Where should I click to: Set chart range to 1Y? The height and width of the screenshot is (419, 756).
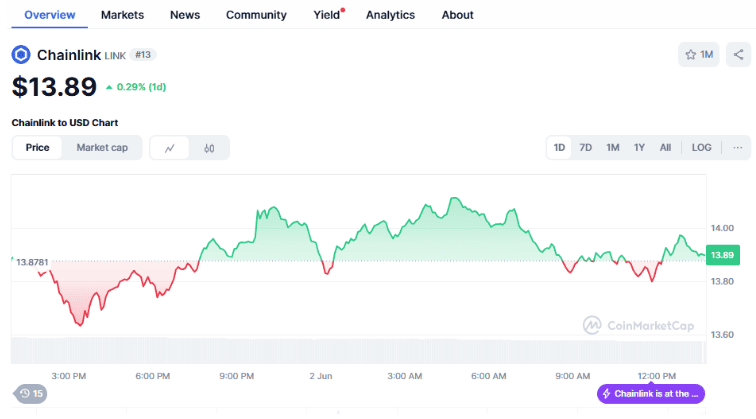point(639,148)
